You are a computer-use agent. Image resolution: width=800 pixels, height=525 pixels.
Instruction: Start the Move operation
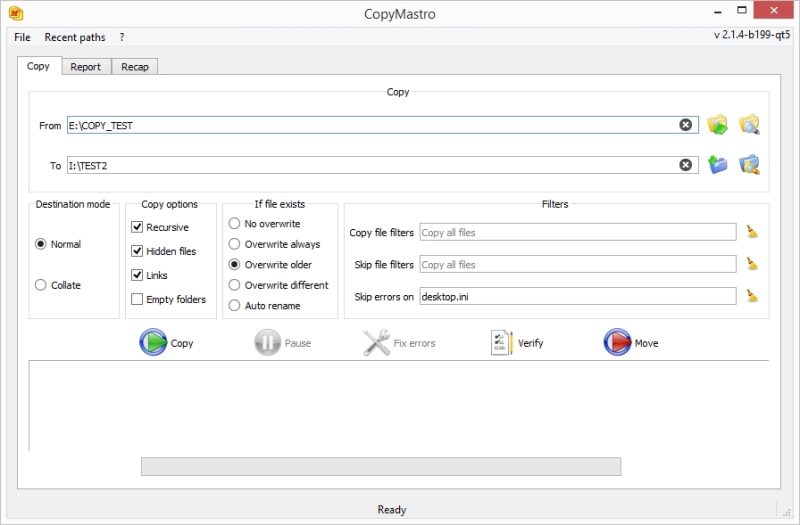tap(631, 342)
